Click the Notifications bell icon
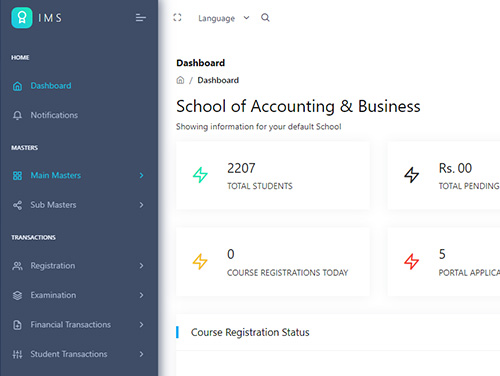The image size is (500, 376). pos(17,115)
